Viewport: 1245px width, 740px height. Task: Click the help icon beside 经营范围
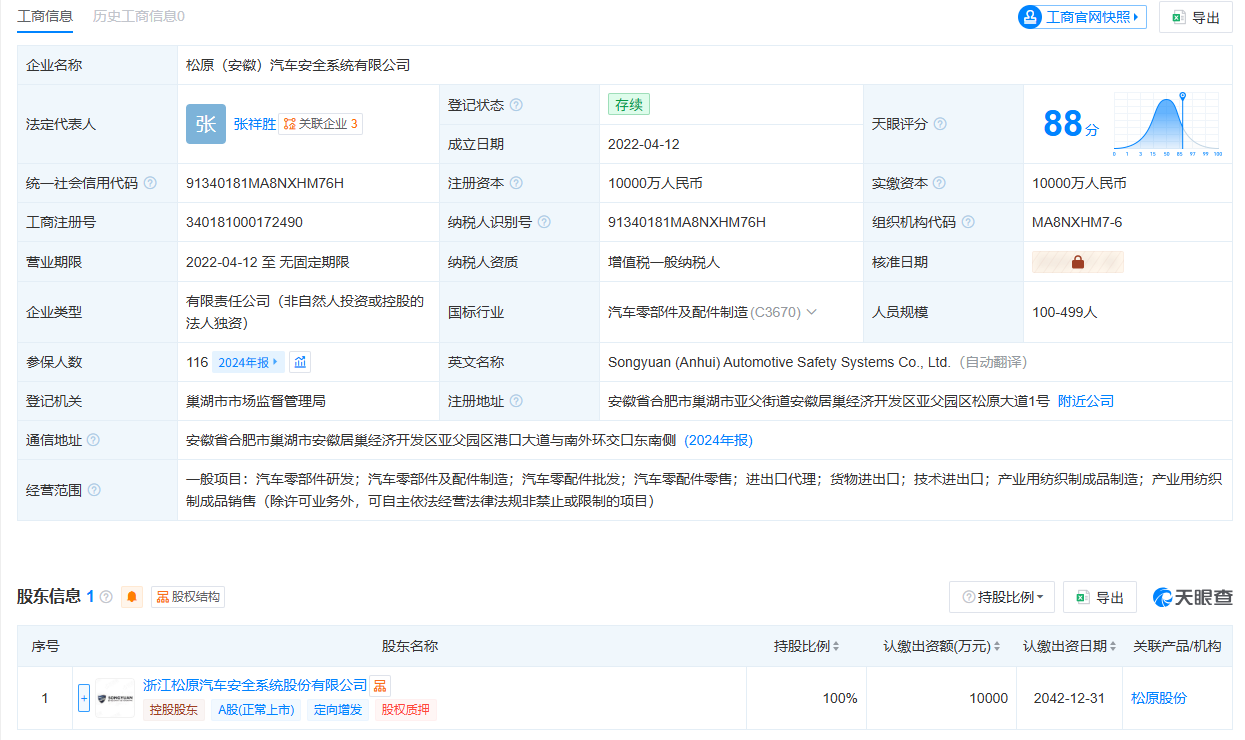94,490
